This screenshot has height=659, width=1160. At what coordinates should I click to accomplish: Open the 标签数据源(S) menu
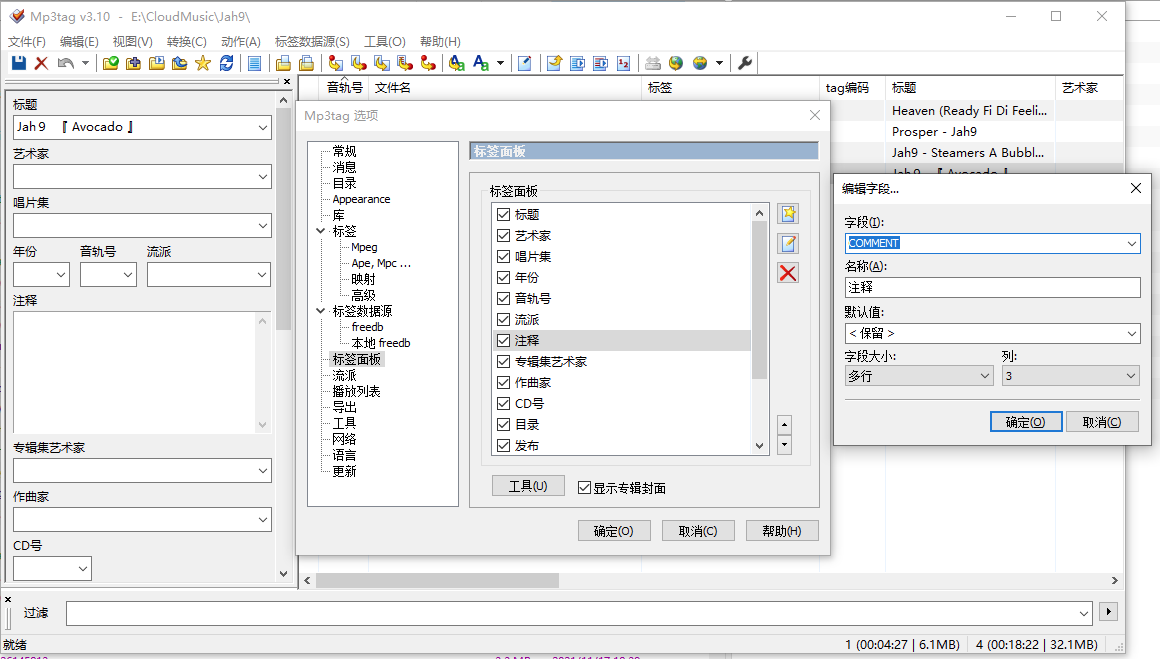[x=312, y=42]
